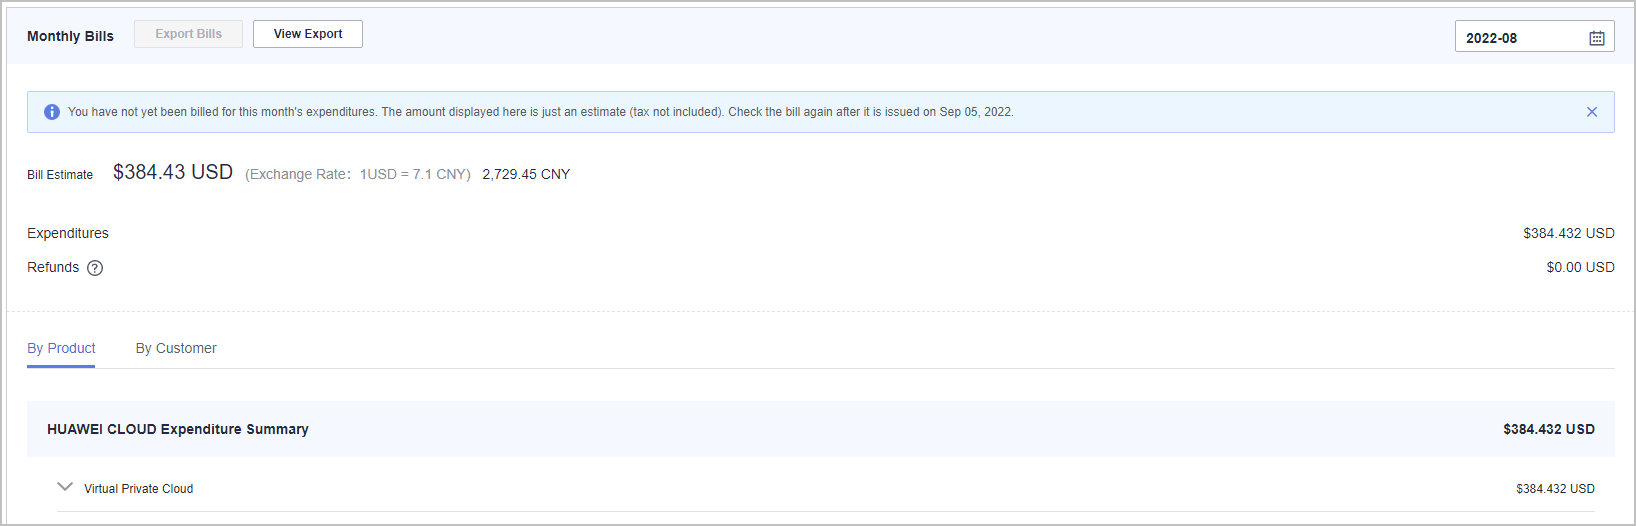This screenshot has width=1636, height=526.
Task: Switch to the By Customer tab
Action: pyautogui.click(x=176, y=348)
